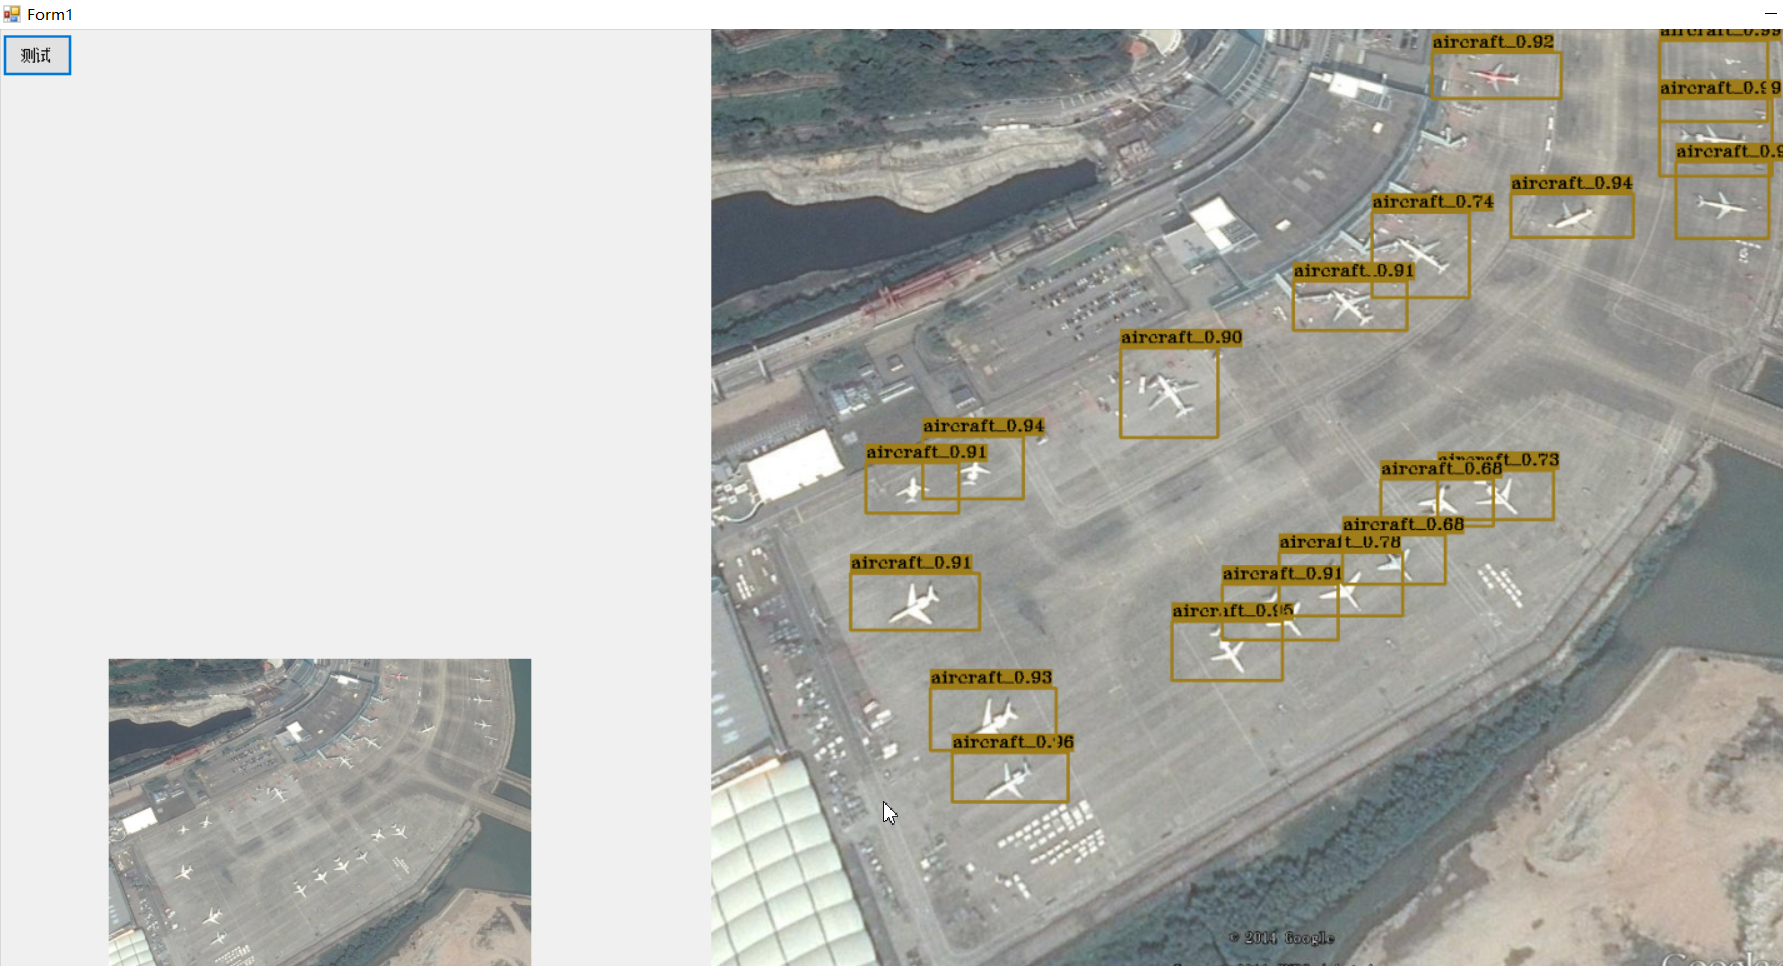
Task: Click the white rectangular building near aircraft_0.91
Action: point(795,465)
